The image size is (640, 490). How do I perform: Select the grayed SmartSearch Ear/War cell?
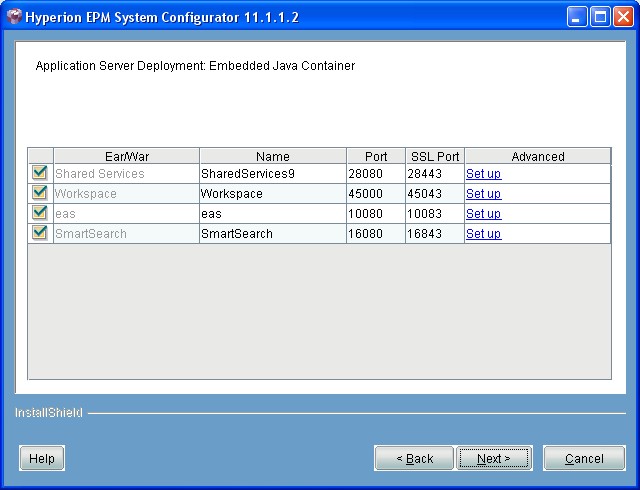point(127,234)
